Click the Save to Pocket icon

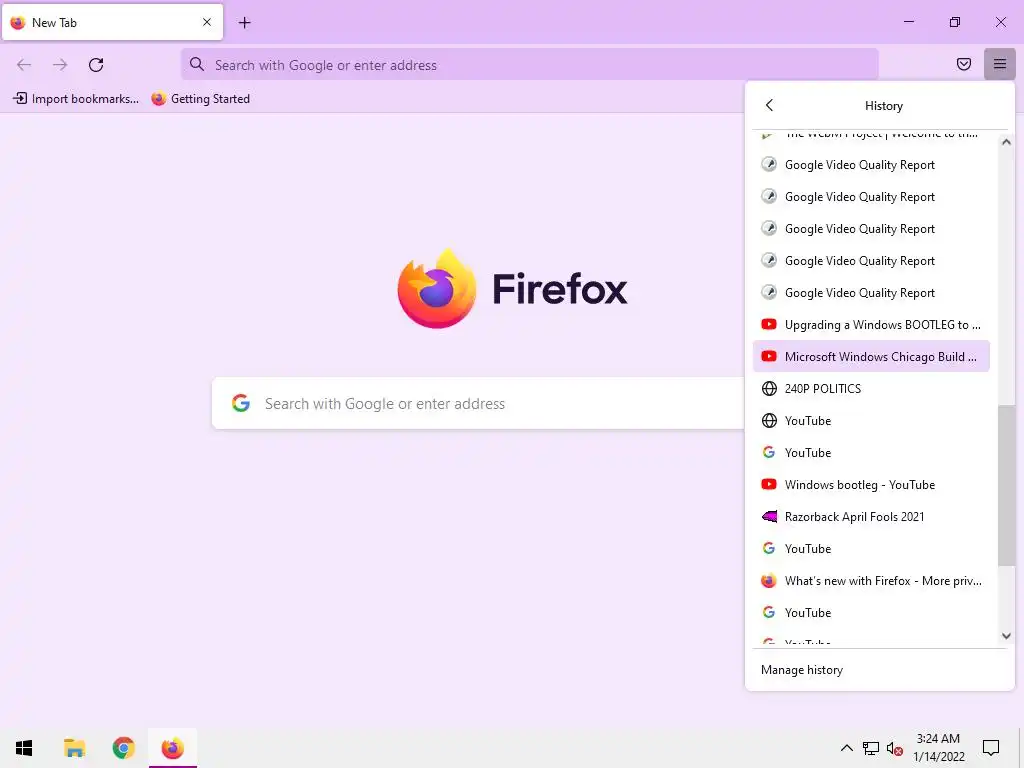click(964, 64)
